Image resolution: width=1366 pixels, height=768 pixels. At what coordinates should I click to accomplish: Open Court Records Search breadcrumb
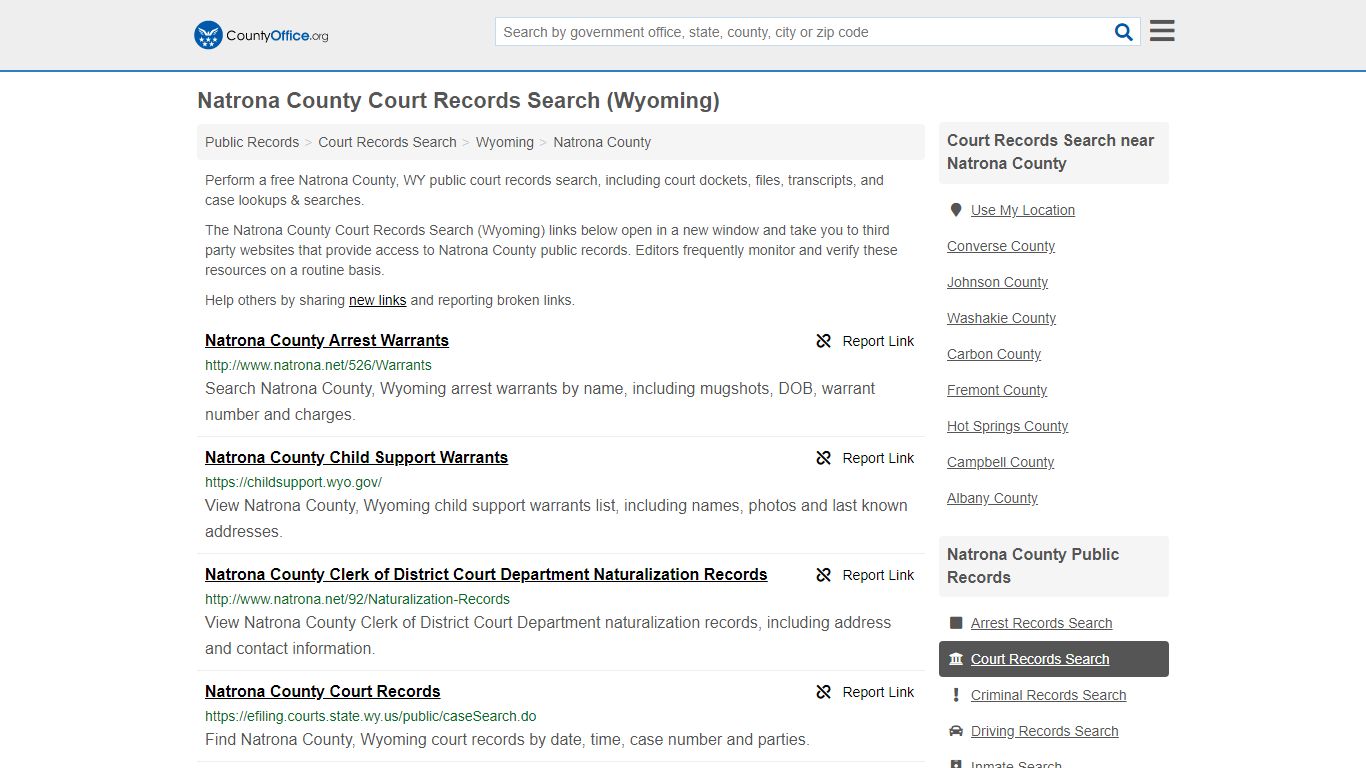(387, 142)
